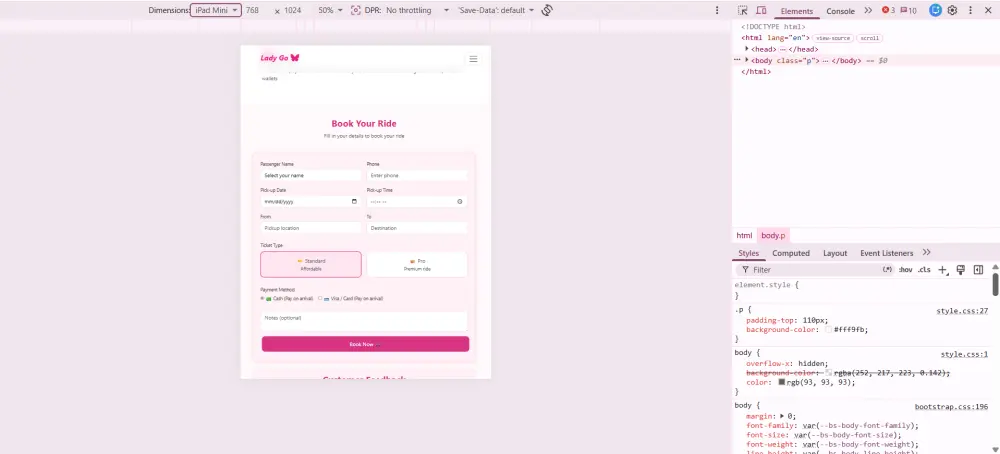
Task: Open the style.css:1 source link
Action: (964, 354)
